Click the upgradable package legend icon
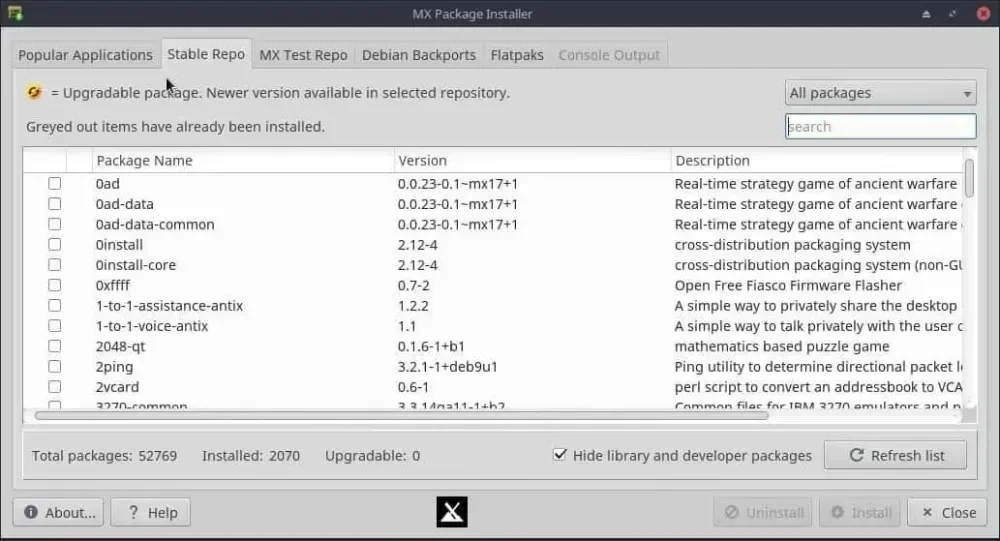This screenshot has width=1000, height=541. click(x=34, y=93)
